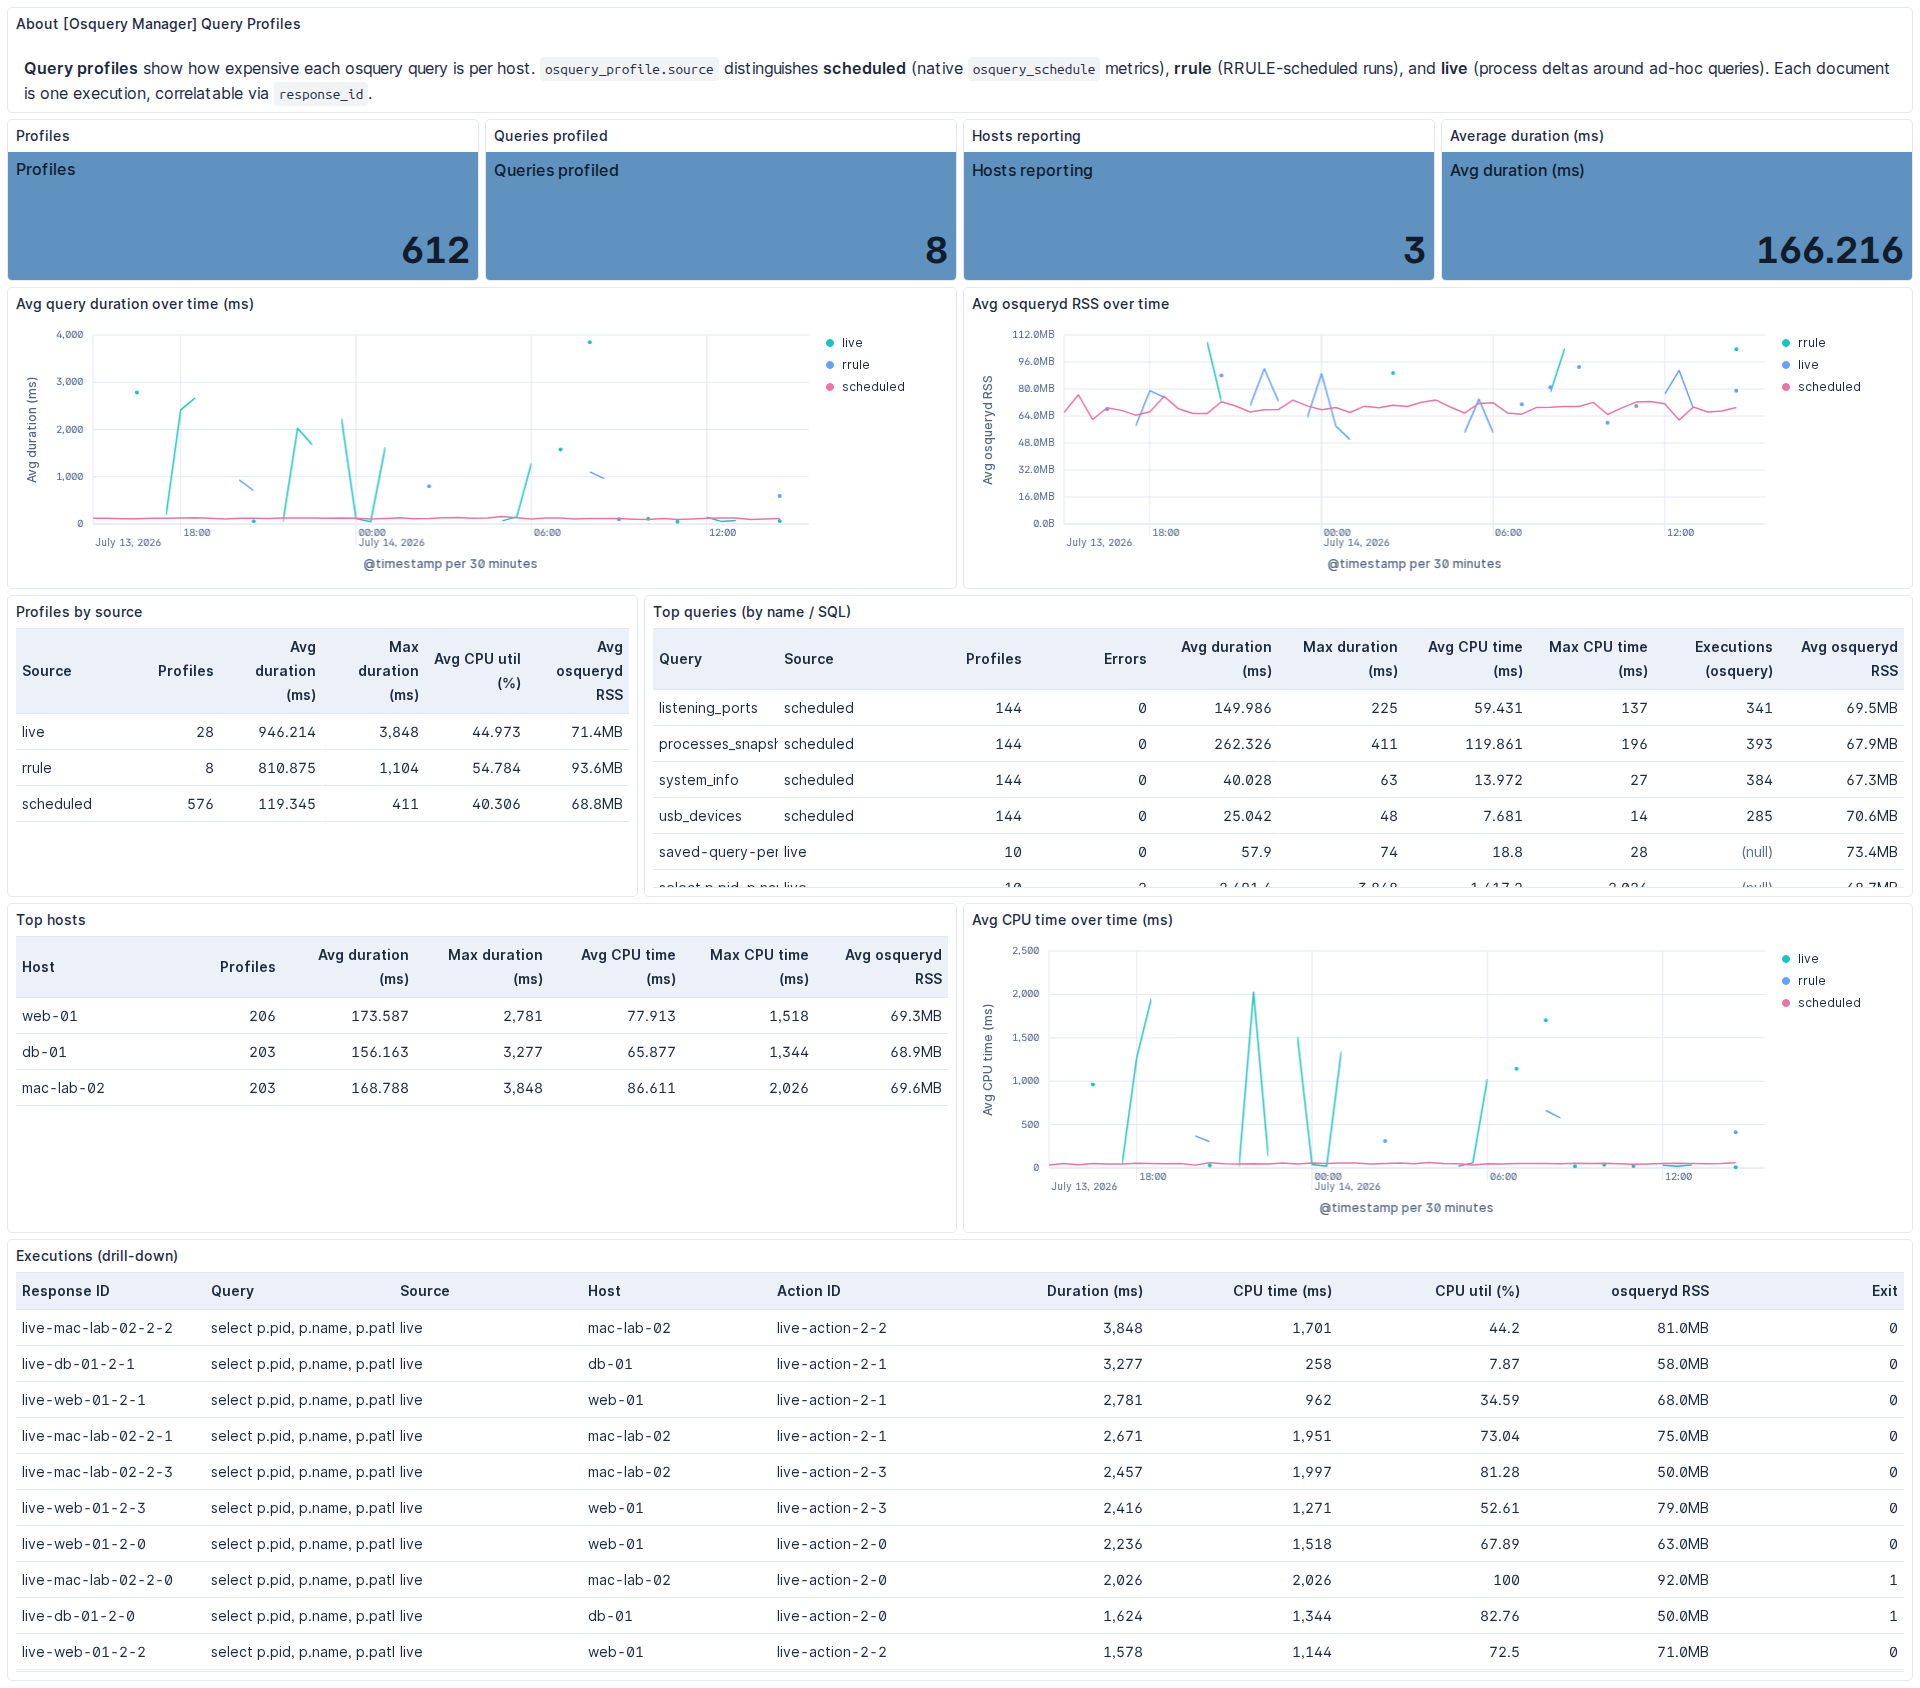
Task: Click response ID 'live-mac-lab-02-2-1'
Action: [x=97, y=1436]
